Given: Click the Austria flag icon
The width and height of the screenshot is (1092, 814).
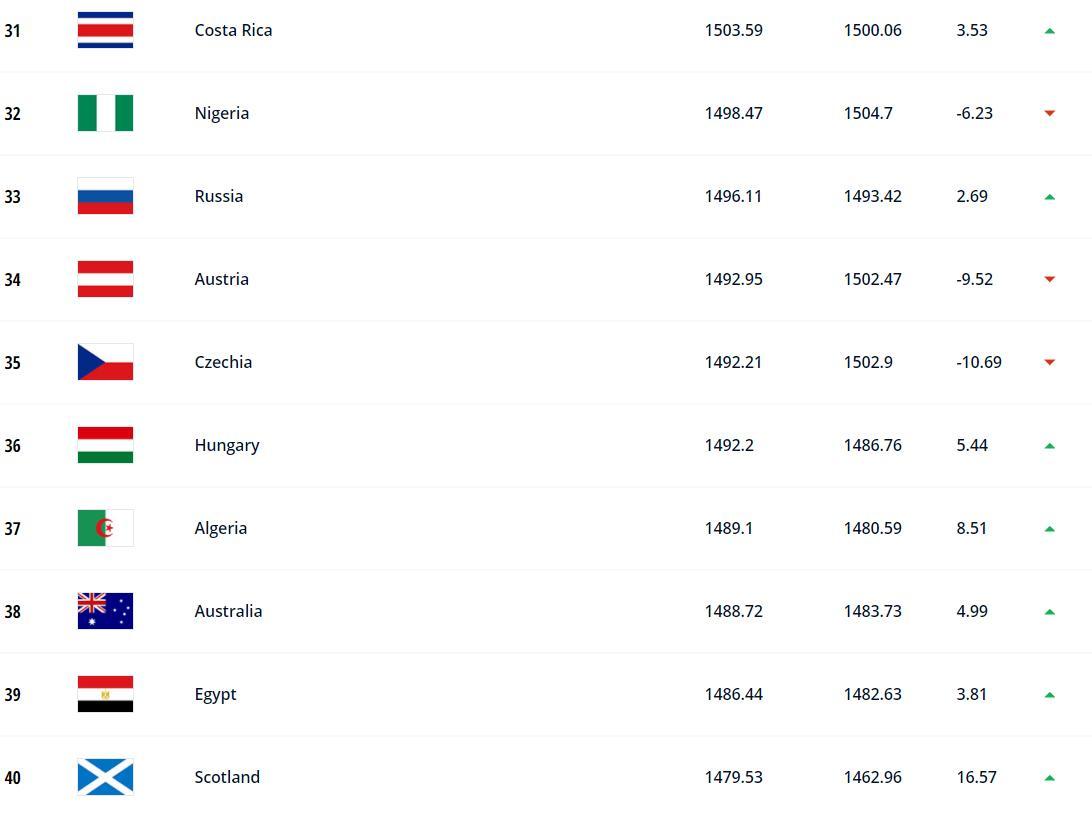Looking at the screenshot, I should click(105, 279).
